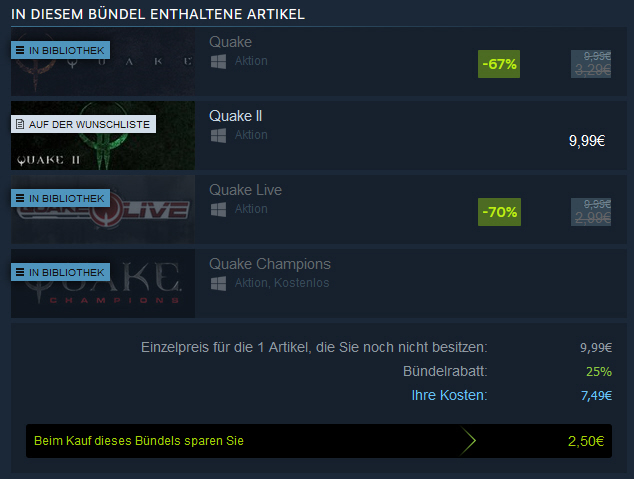The image size is (634, 479).
Task: Click the -70% discount badge for Quake Live
Action: click(x=499, y=212)
